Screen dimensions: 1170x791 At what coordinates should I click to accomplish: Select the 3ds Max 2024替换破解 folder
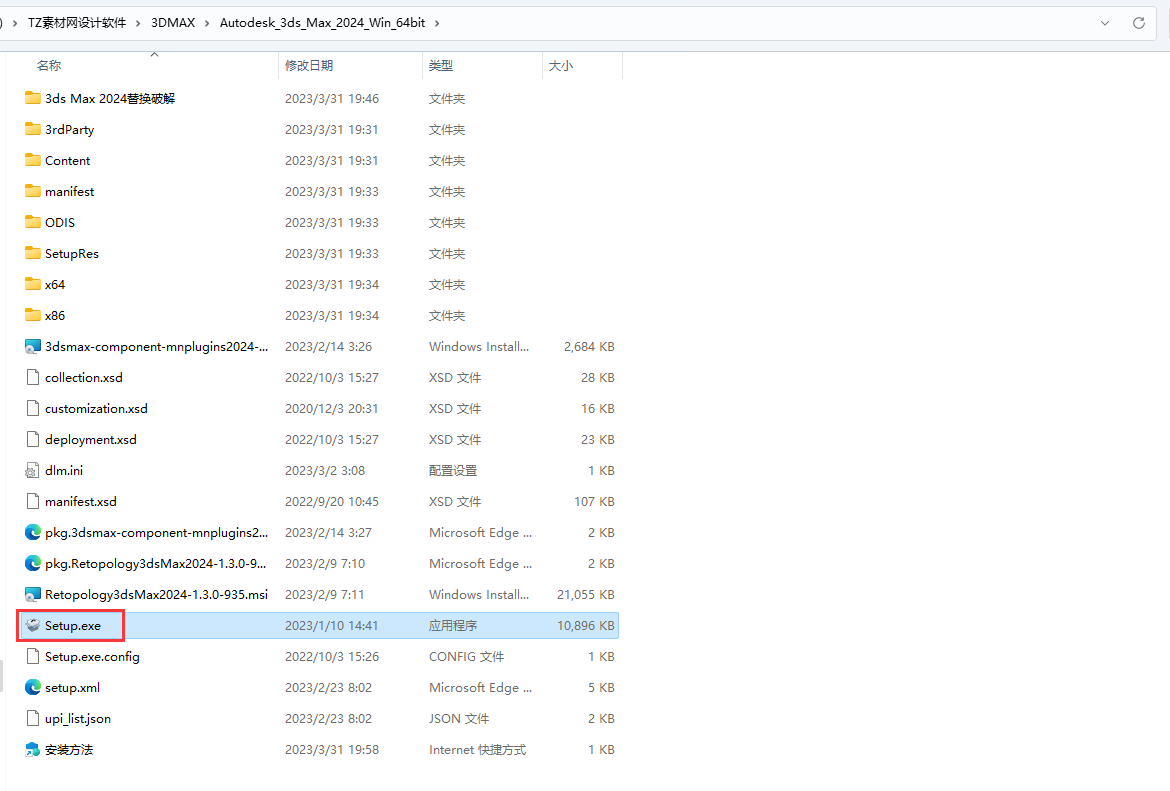click(110, 99)
